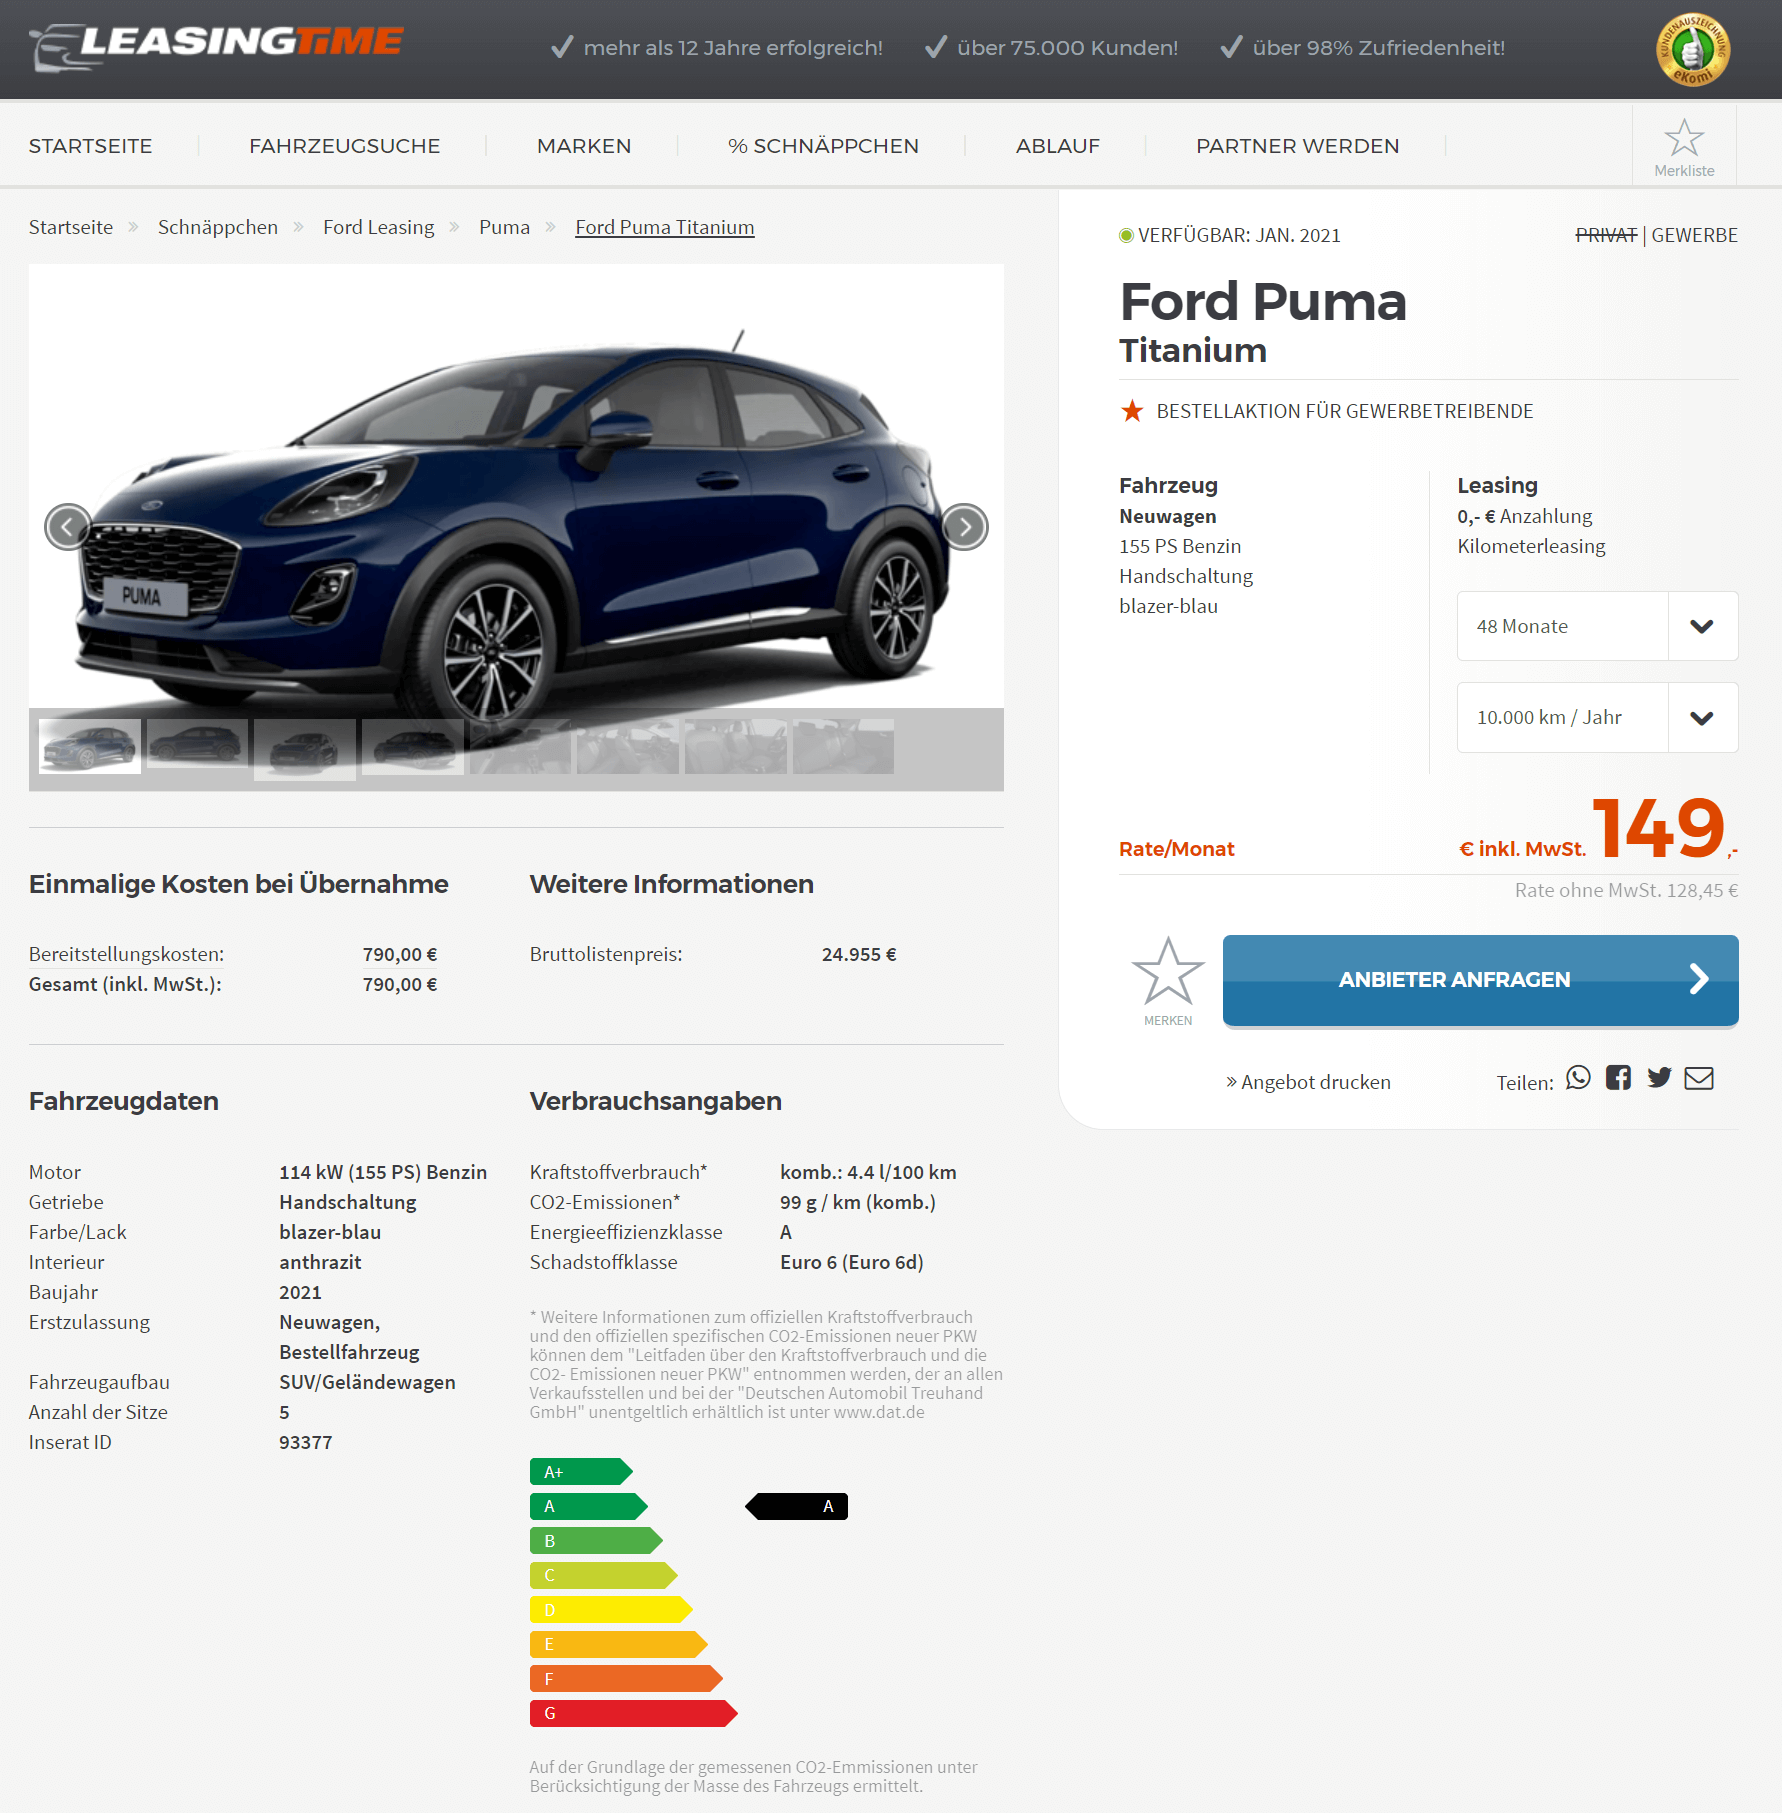Image resolution: width=1782 pixels, height=1813 pixels.
Task: Click 'komb.: 4.4 l/100 km' consumption value
Action: coord(868,1172)
